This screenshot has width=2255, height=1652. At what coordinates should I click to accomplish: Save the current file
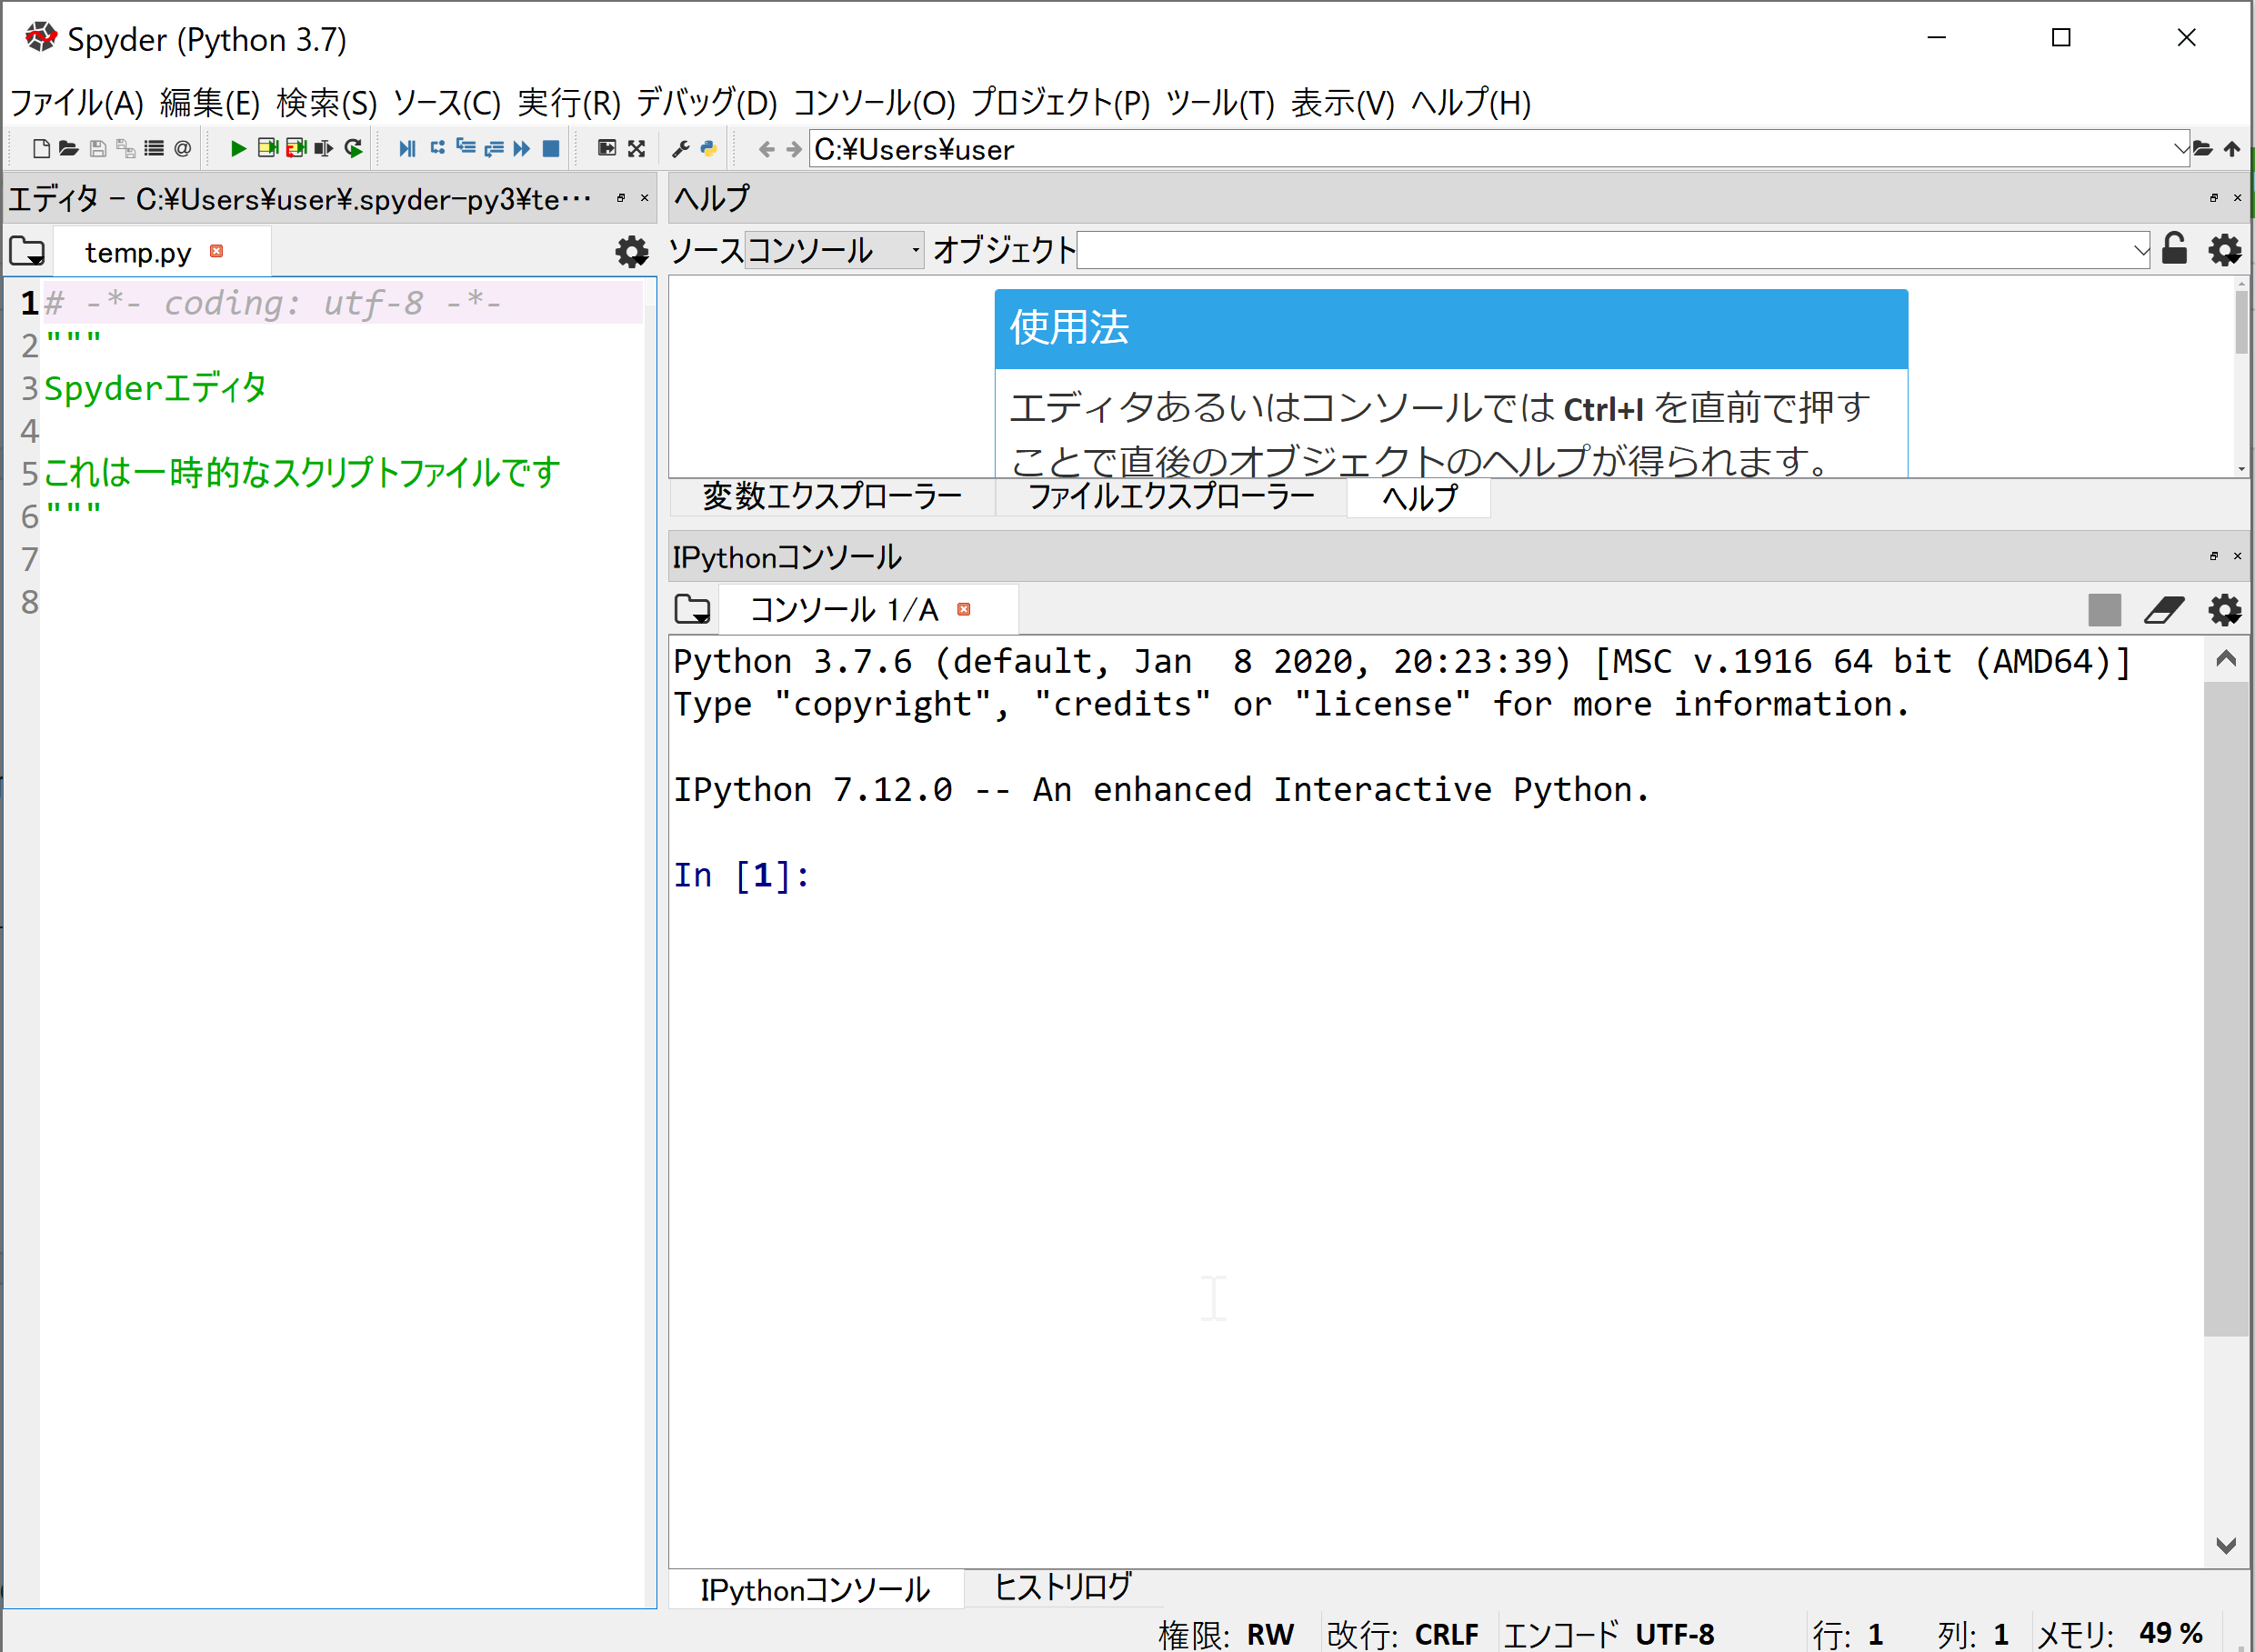(x=98, y=149)
